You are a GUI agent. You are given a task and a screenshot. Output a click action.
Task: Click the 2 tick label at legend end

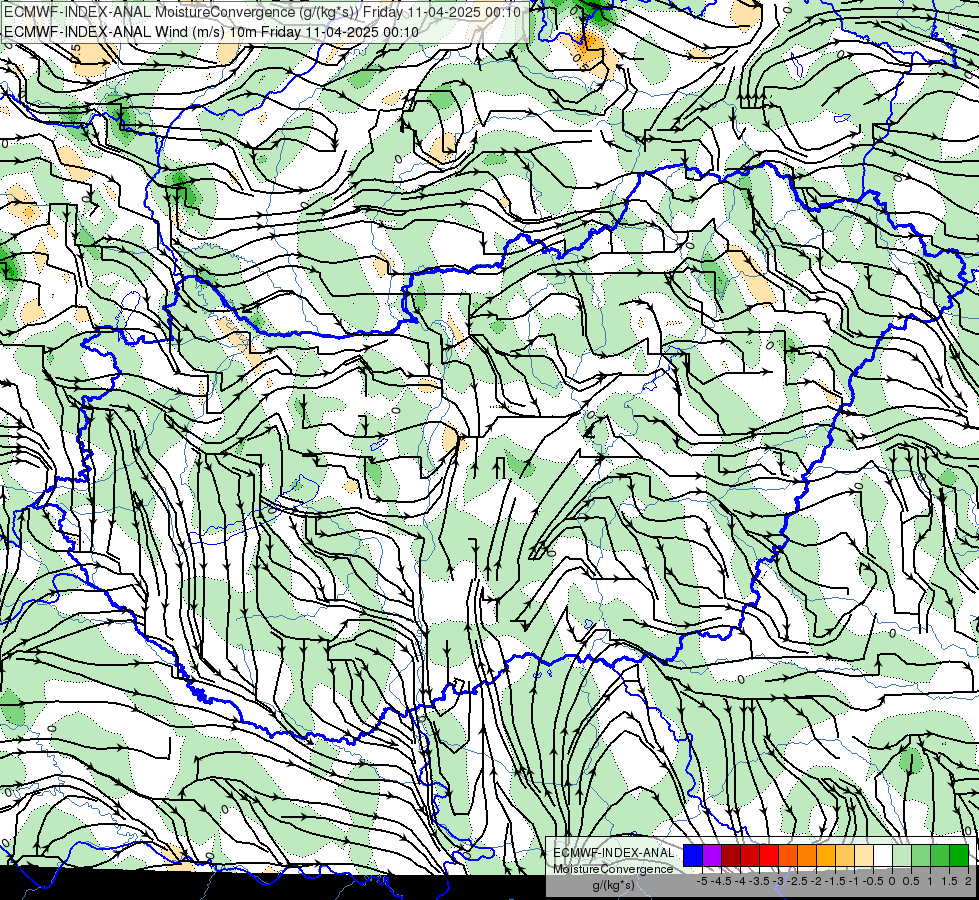[x=968, y=881]
